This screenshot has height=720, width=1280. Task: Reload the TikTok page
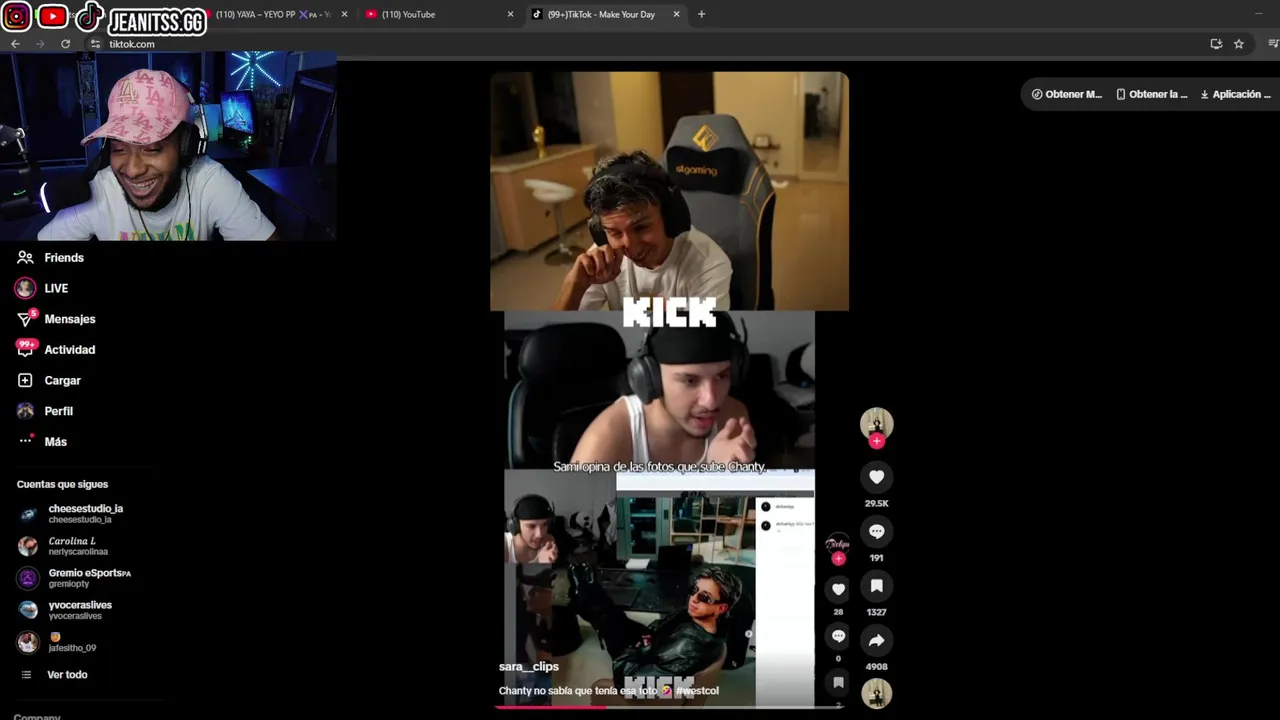[66, 44]
